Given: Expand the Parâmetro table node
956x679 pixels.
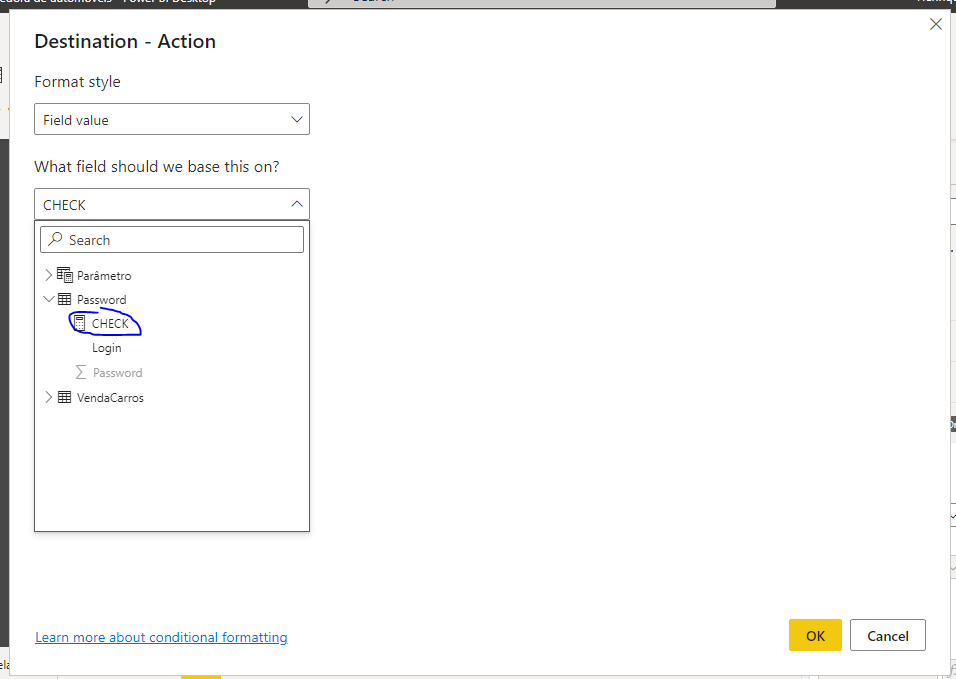Looking at the screenshot, I should pos(49,275).
